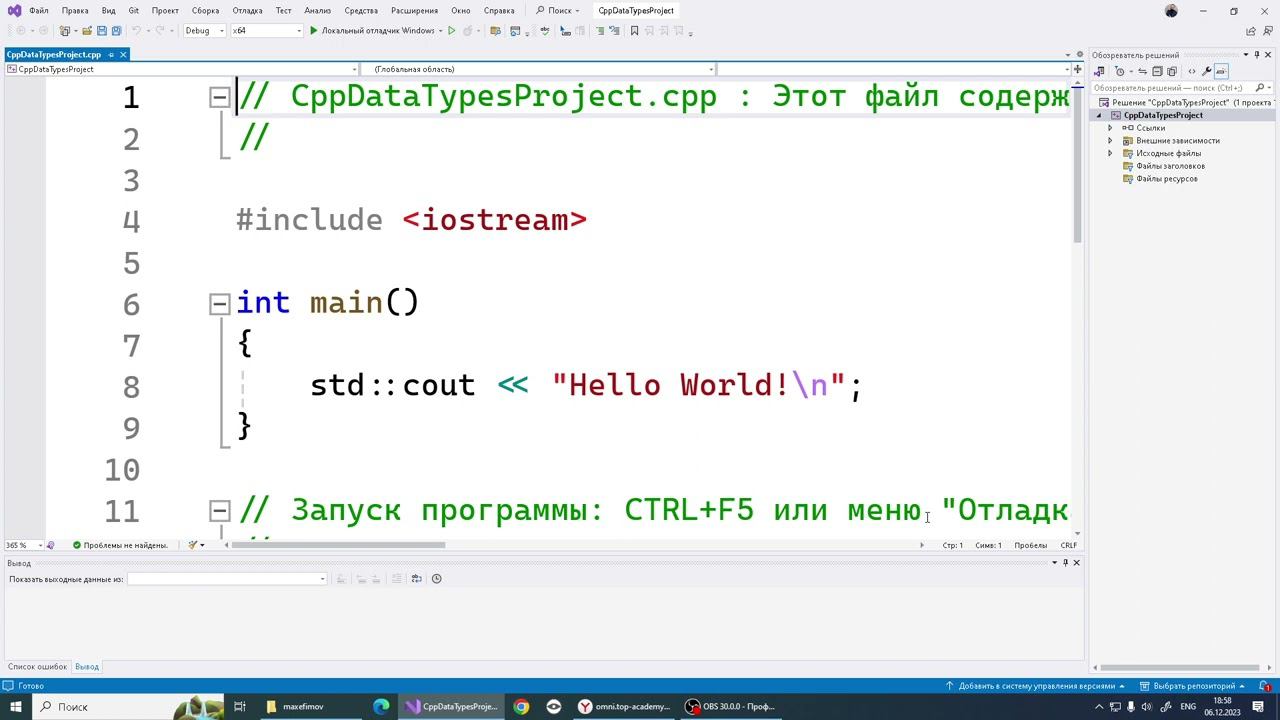
Task: Click the Проблемы не найдены status indicator
Action: [120, 545]
